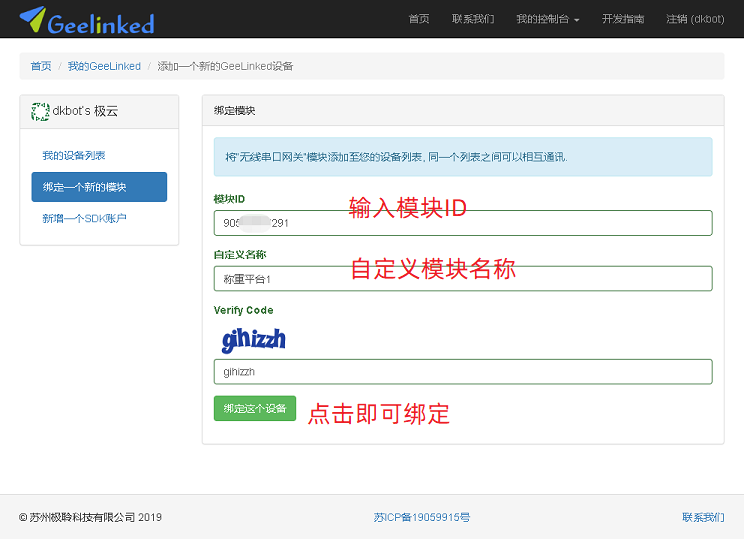The height and width of the screenshot is (539, 744).
Task: Click the gihizzh captcha image
Action: (253, 340)
